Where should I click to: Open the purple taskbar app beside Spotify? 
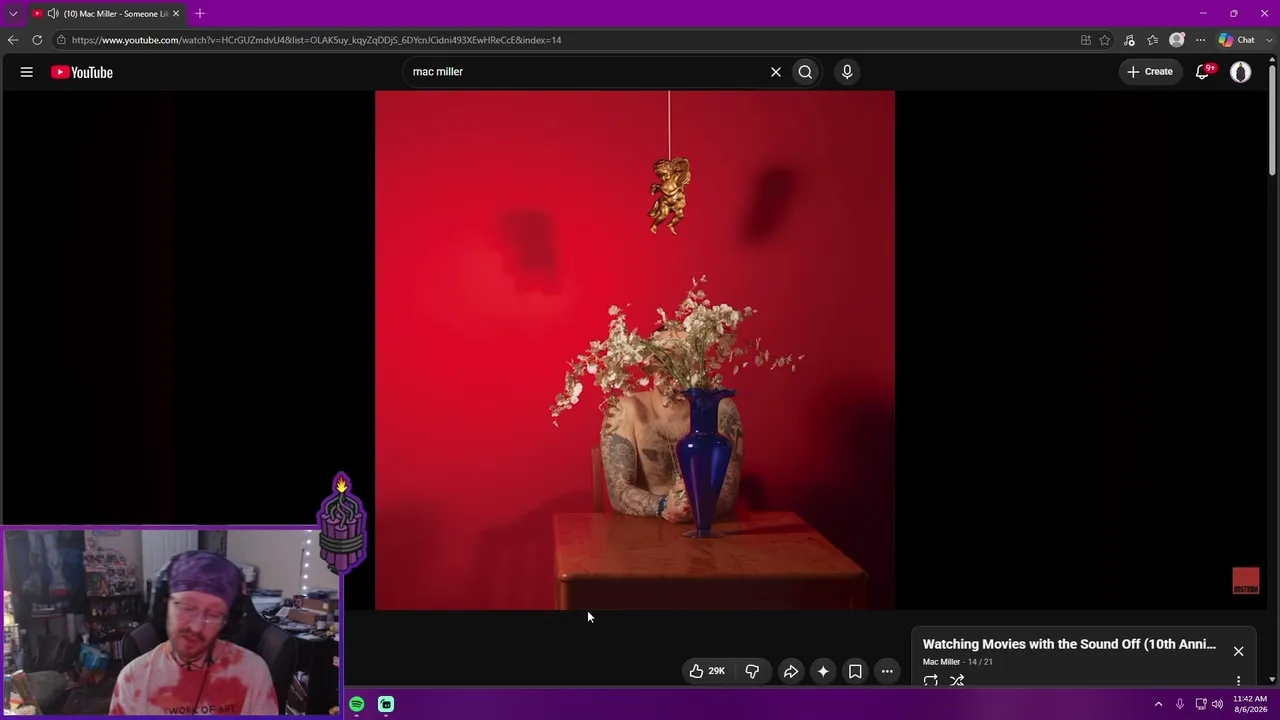click(386, 704)
